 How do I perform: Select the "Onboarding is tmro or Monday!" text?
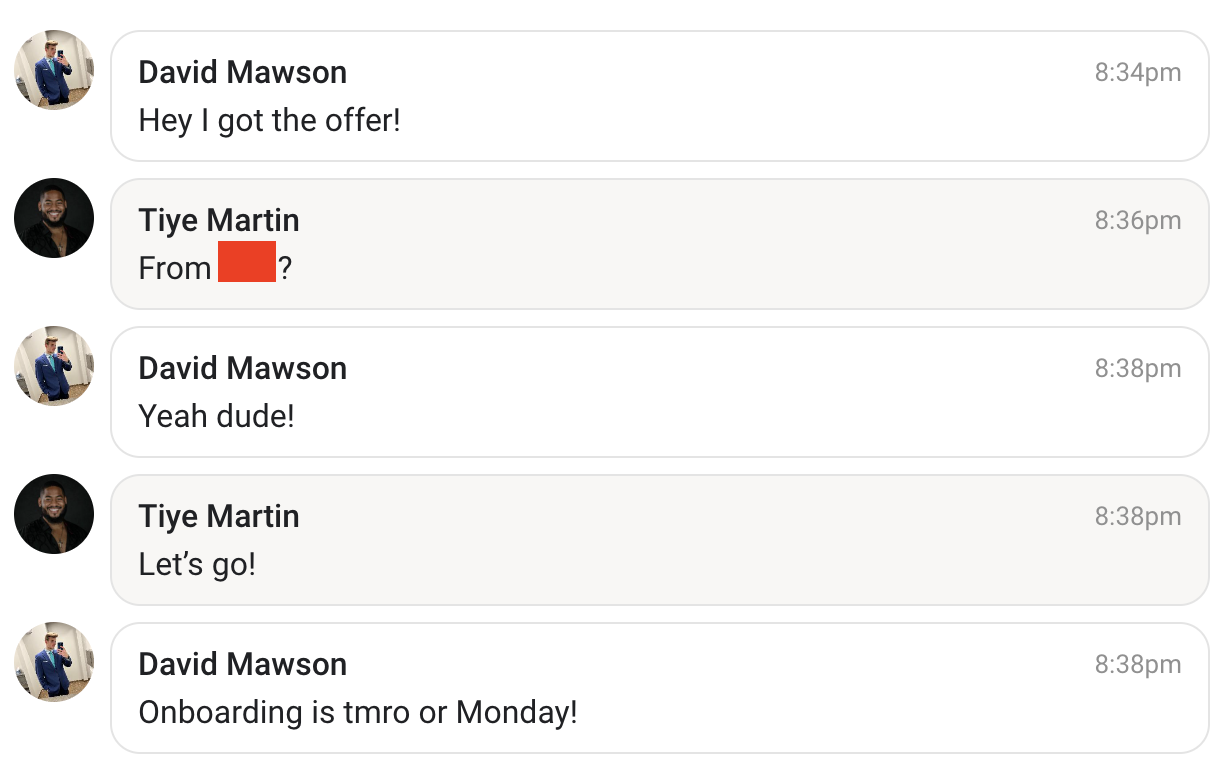coord(357,712)
